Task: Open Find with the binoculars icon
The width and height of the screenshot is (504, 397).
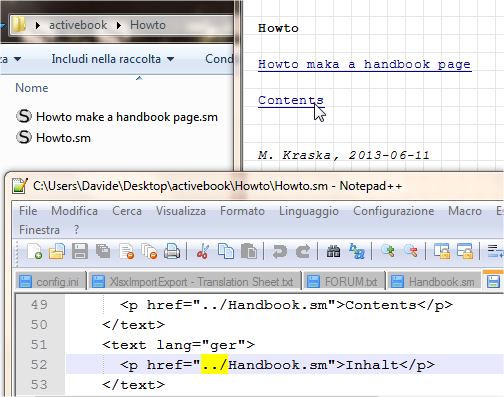Action: (333, 251)
